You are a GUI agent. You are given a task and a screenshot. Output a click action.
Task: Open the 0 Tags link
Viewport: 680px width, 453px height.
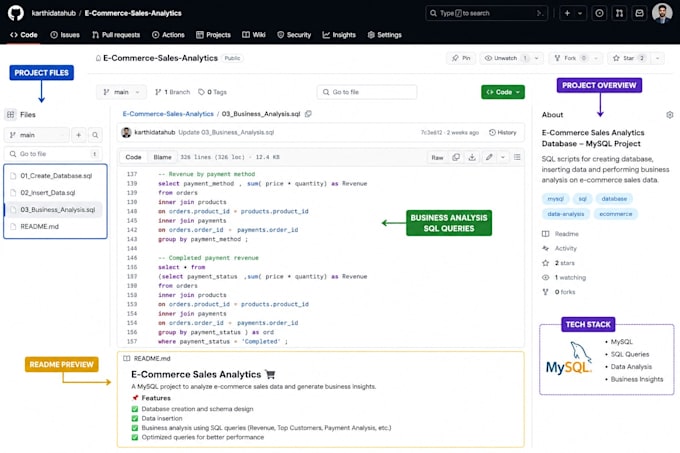pyautogui.click(x=212, y=92)
